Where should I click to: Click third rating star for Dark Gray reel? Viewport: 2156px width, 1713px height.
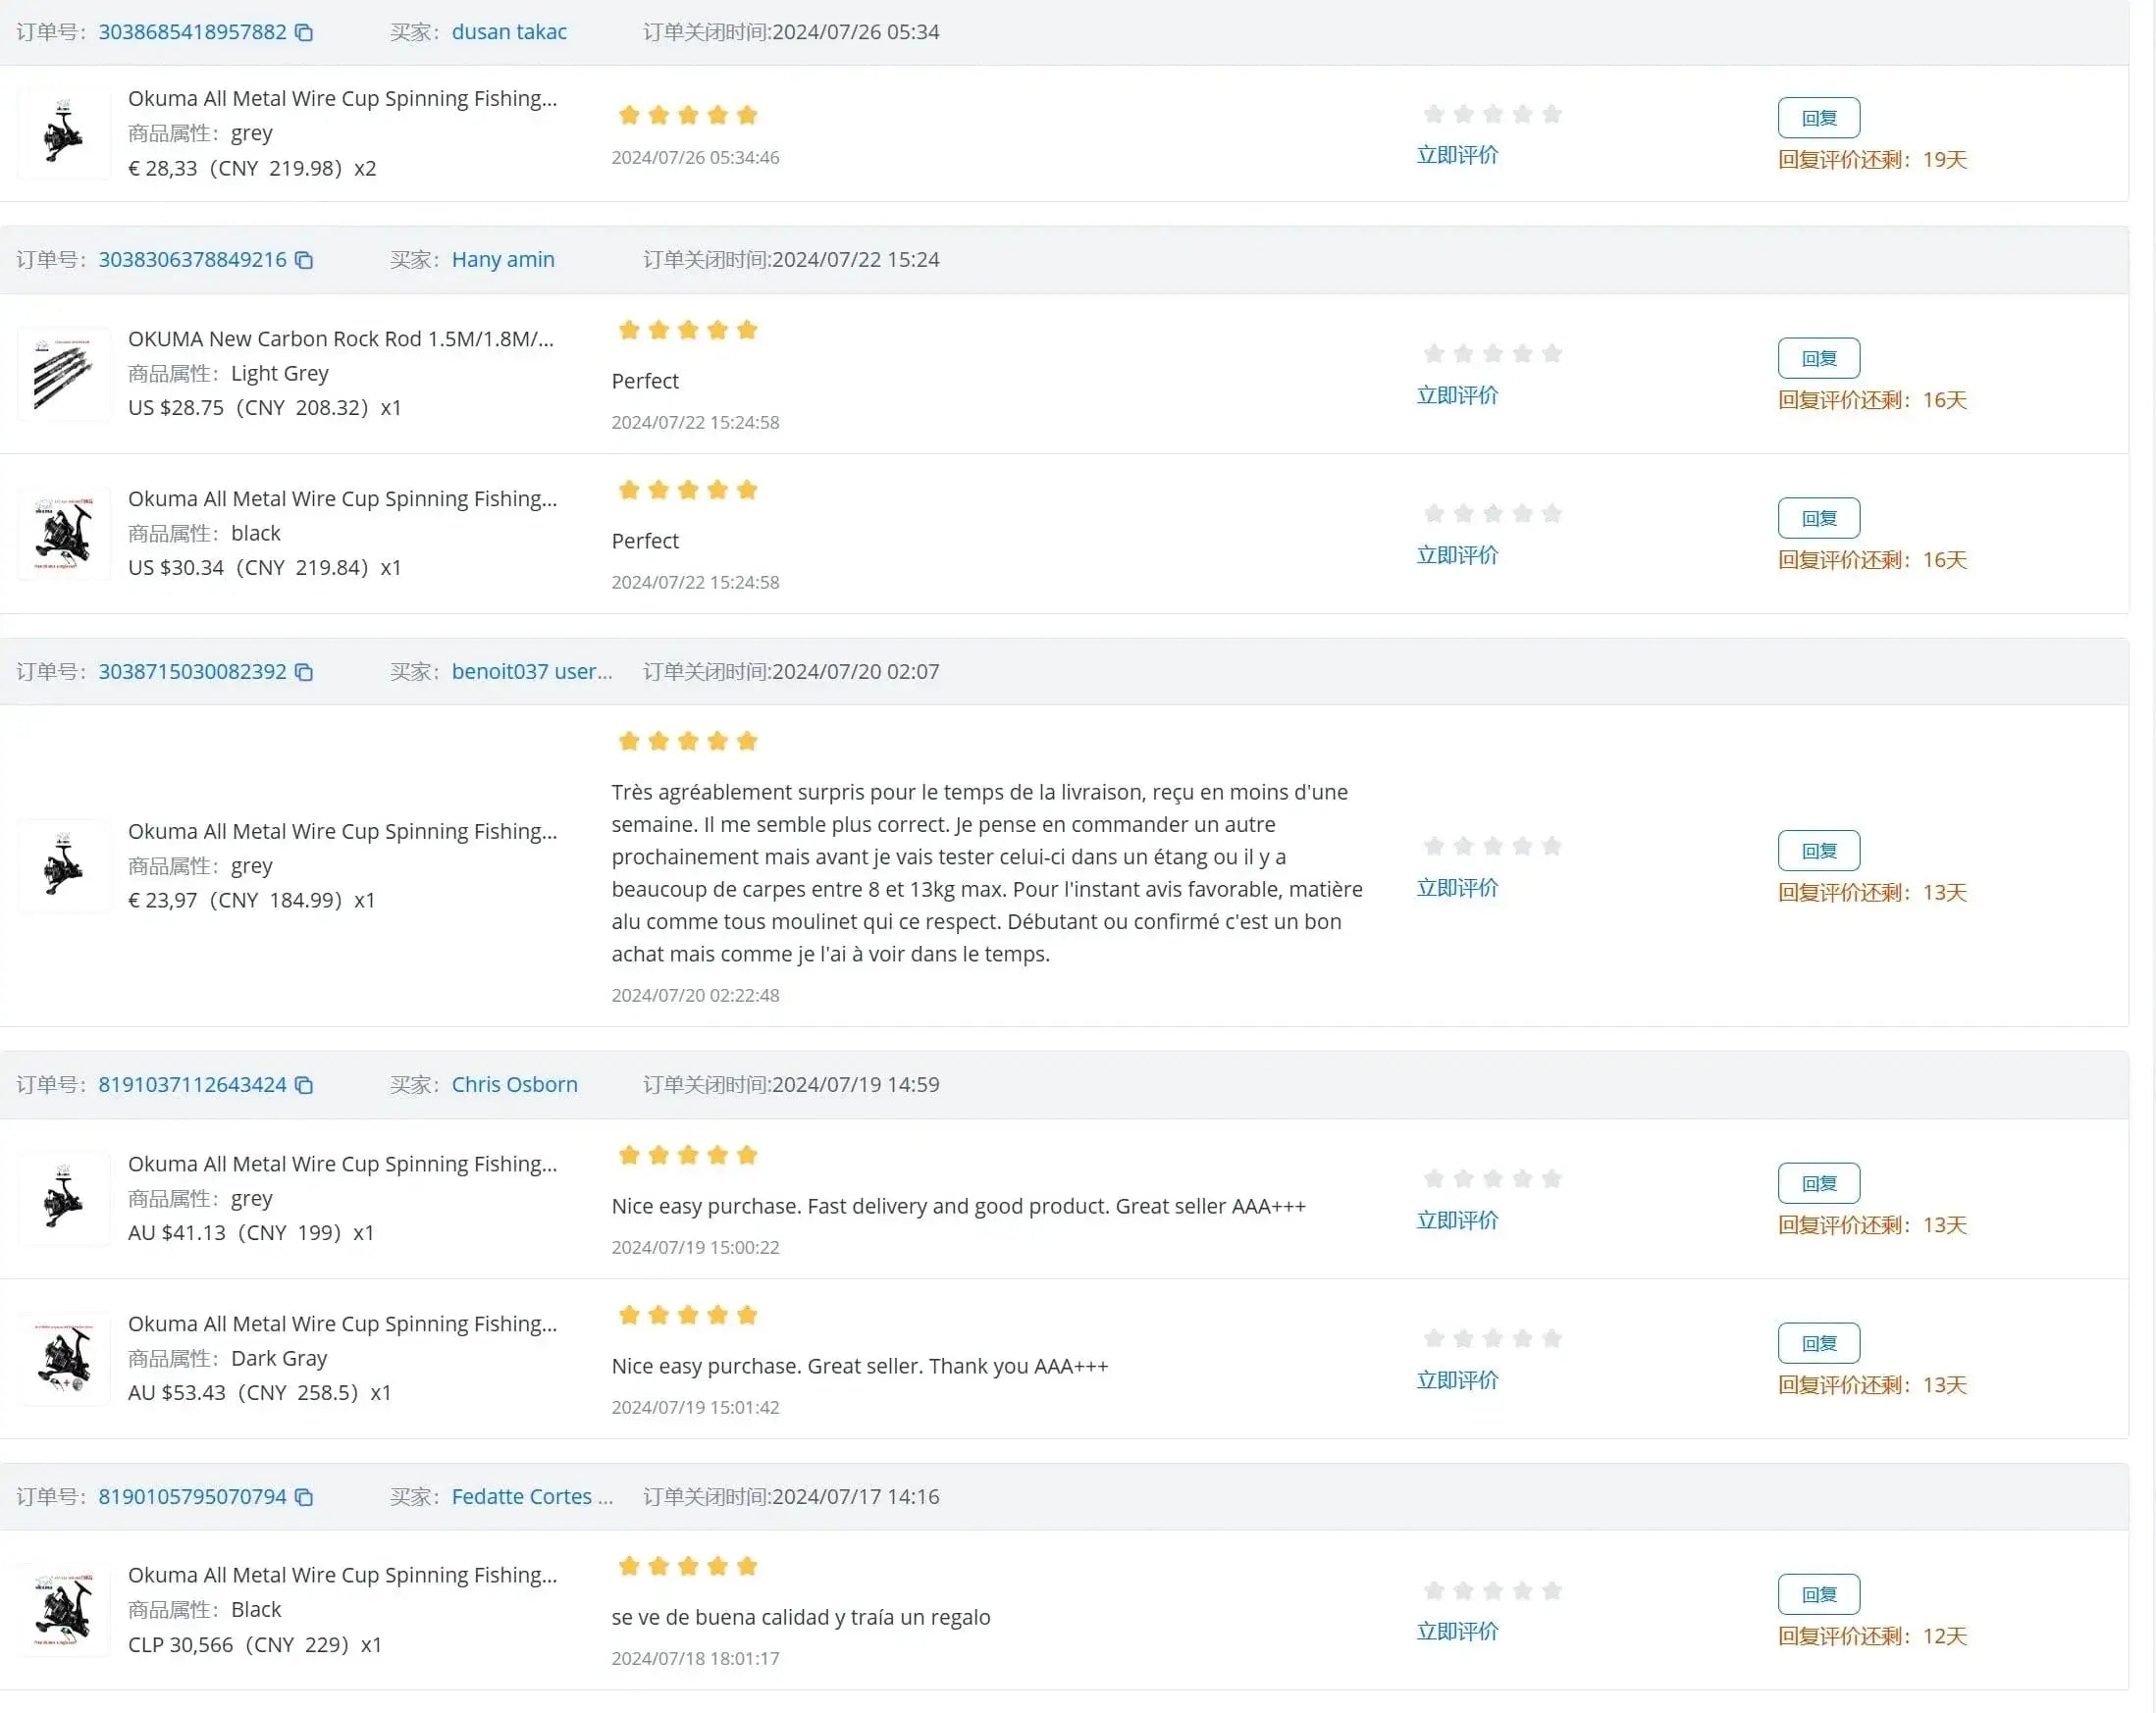1492,1338
